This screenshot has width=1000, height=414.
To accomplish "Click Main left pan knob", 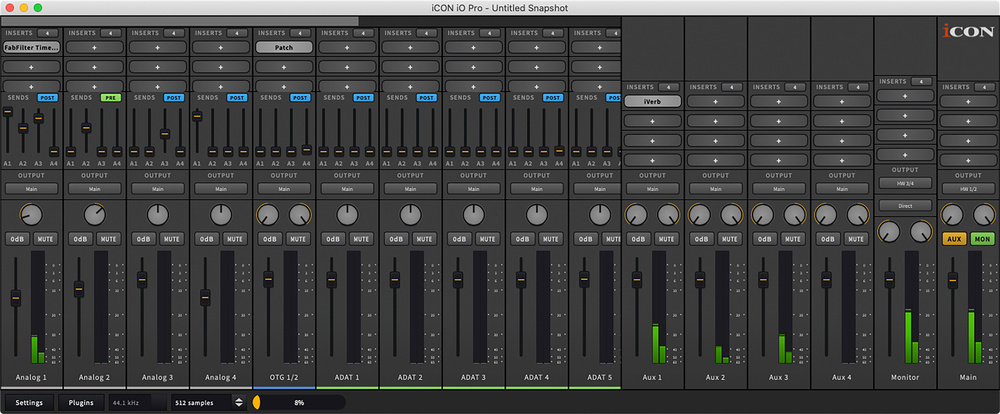I will click(952, 215).
